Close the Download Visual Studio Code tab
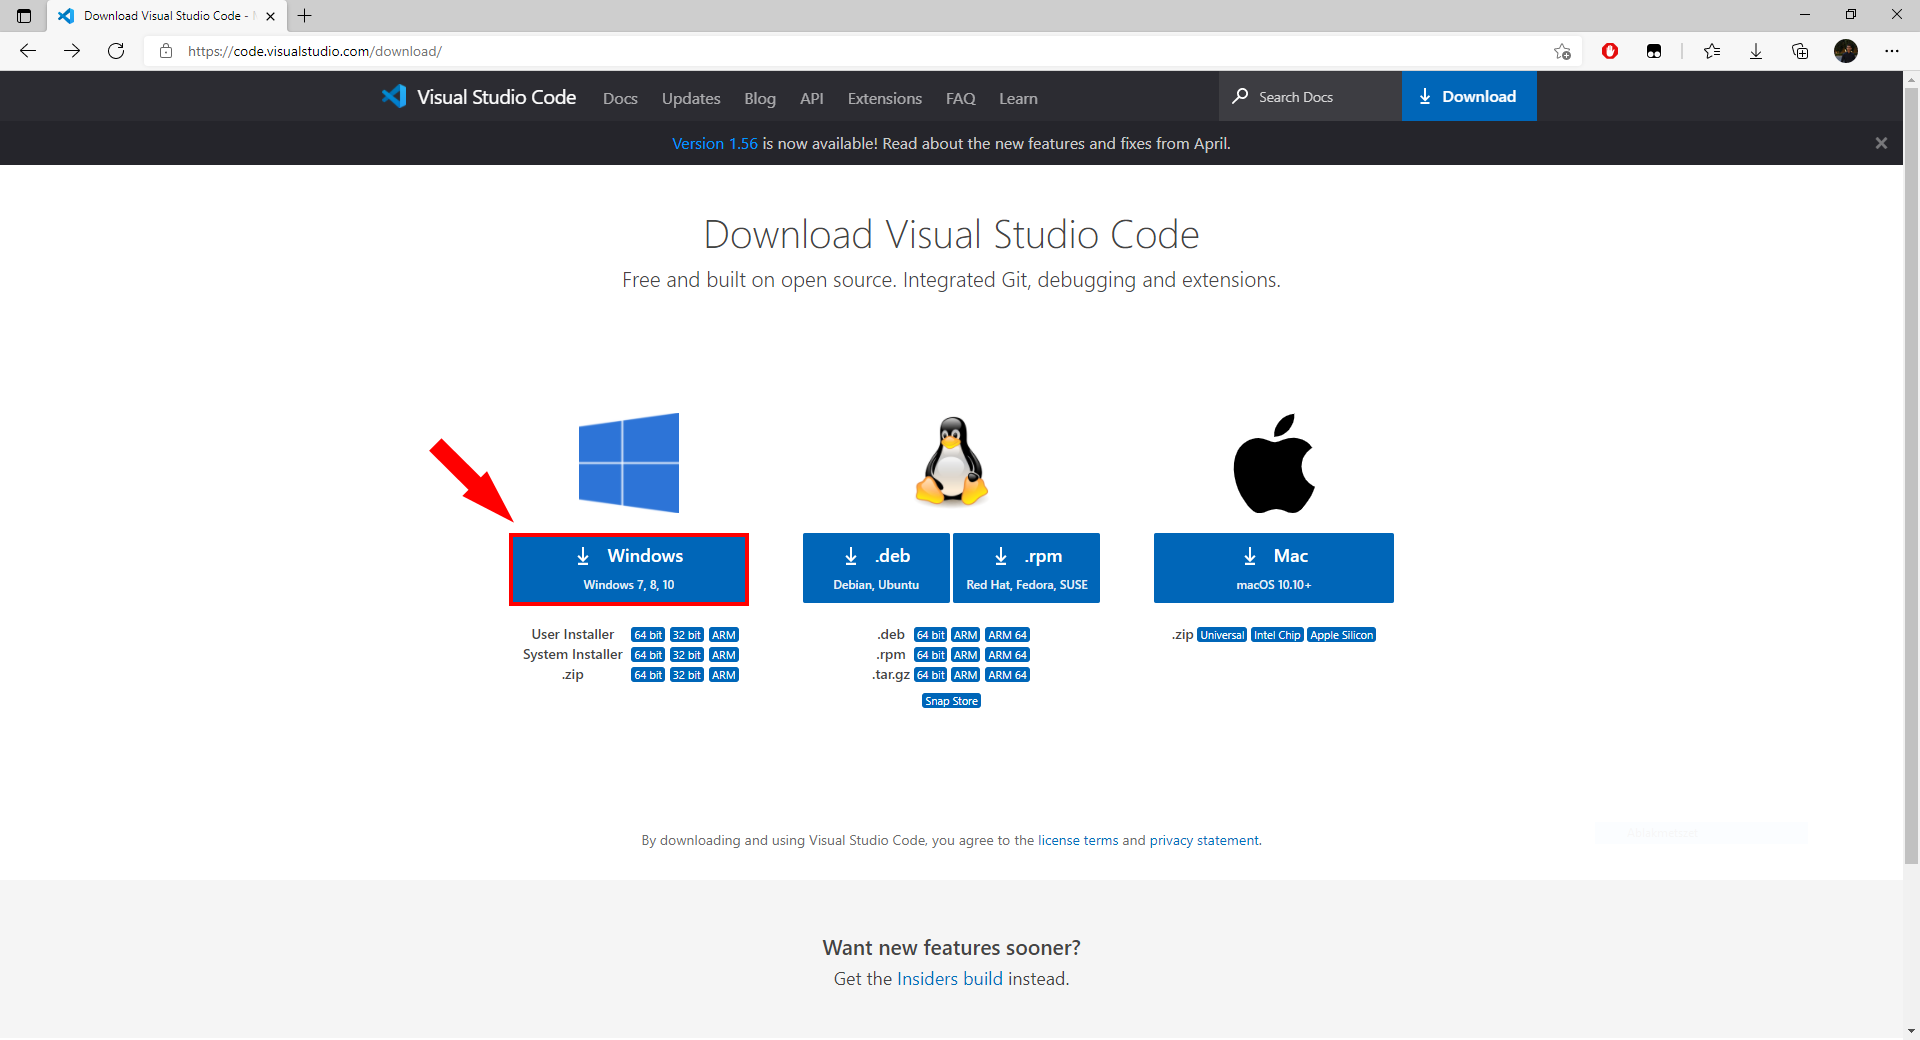Image resolution: width=1920 pixels, height=1040 pixels. point(270,16)
